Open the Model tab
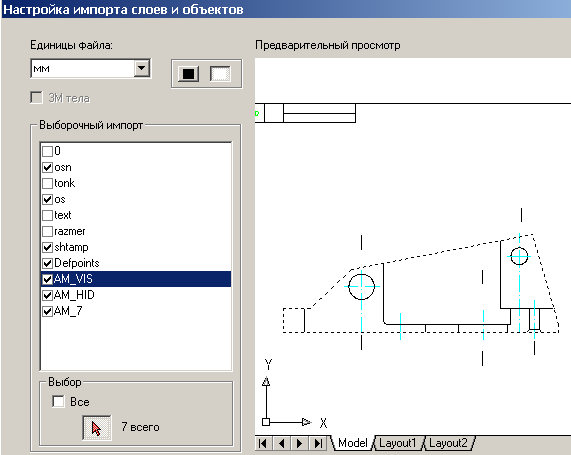Image resolution: width=571 pixels, height=455 pixels. tap(353, 443)
